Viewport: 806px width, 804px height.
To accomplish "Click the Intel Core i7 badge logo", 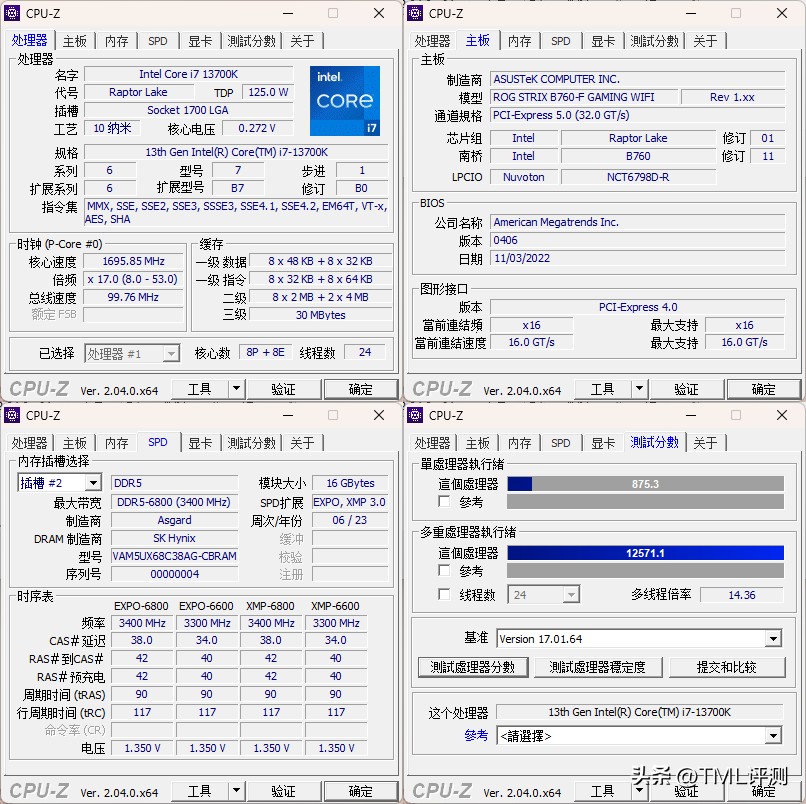I will 345,101.
